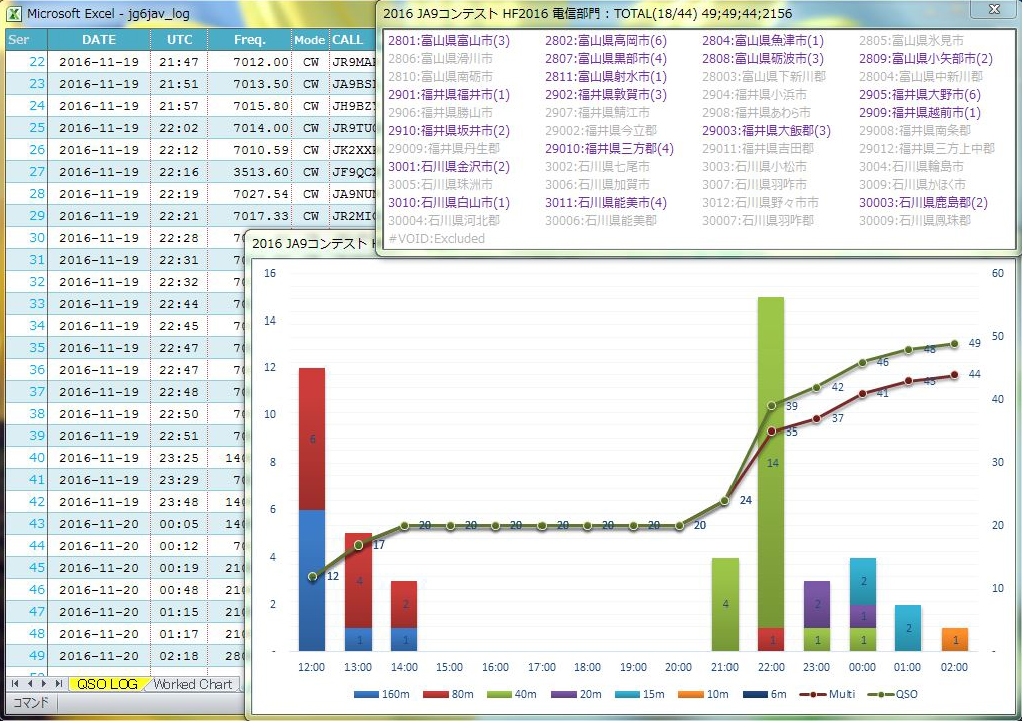
Task: Jump to the first sheet tab arrow
Action: click(15, 684)
